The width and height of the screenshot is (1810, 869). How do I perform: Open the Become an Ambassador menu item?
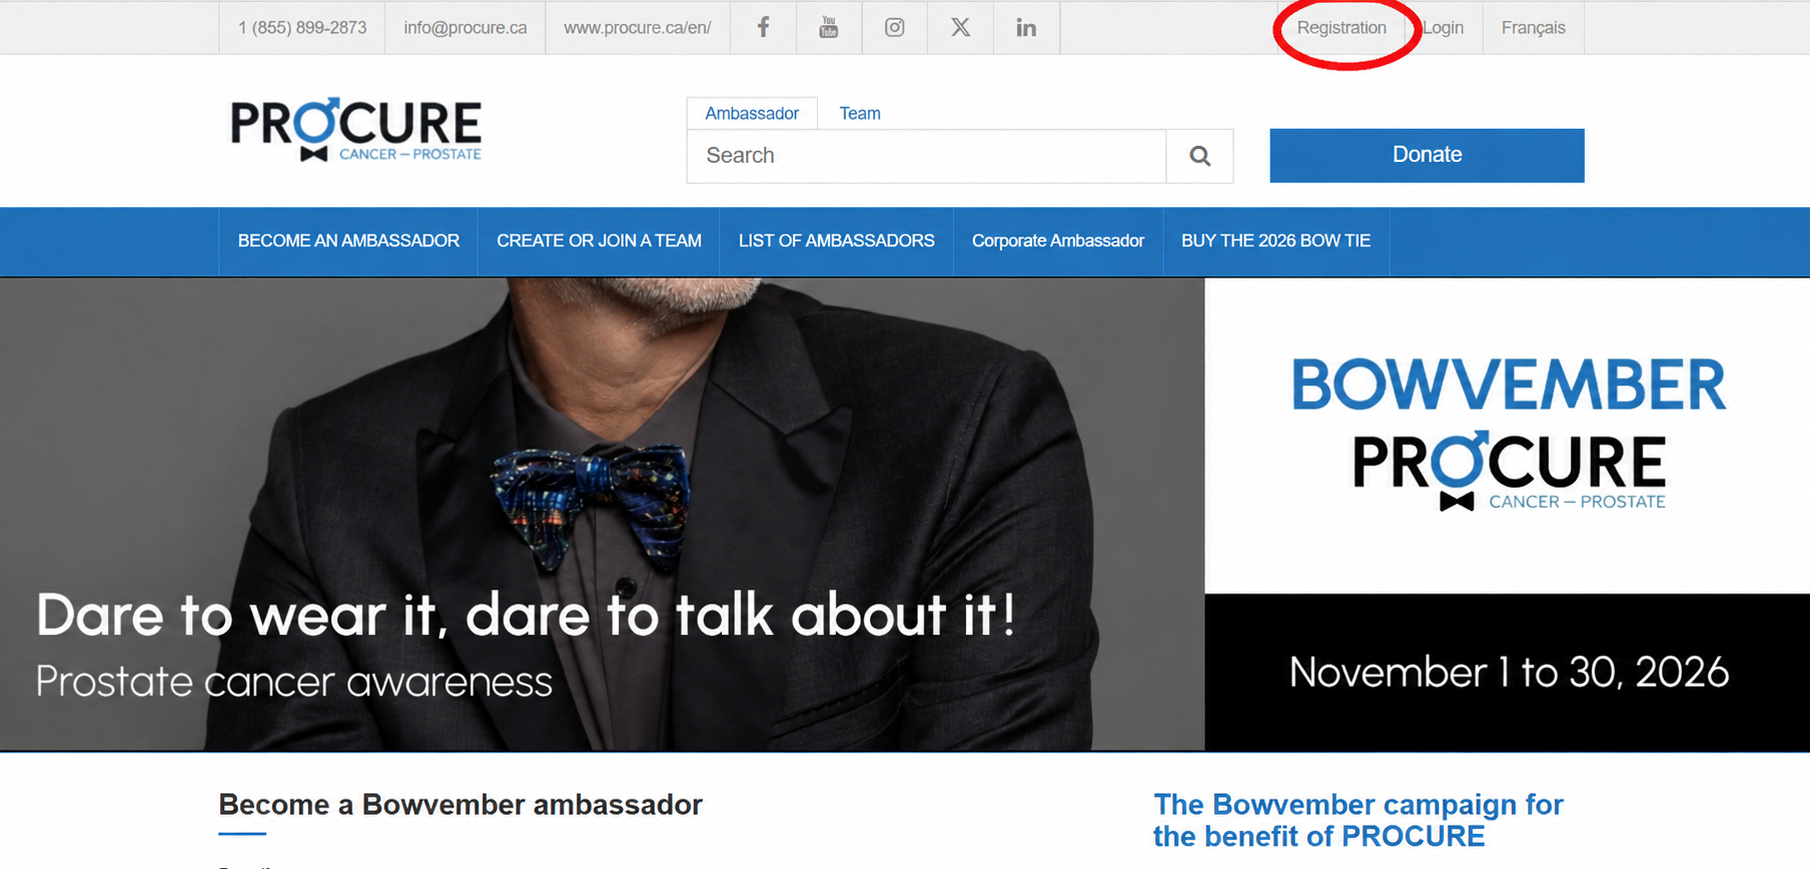pyautogui.click(x=349, y=241)
